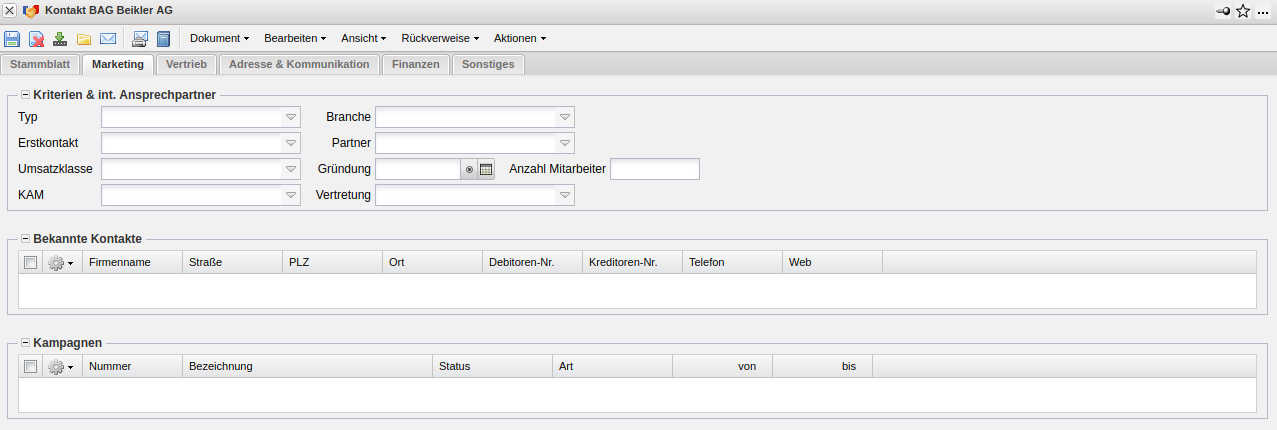Click the envelope email icon
This screenshot has height=430, width=1277.
coord(108,39)
